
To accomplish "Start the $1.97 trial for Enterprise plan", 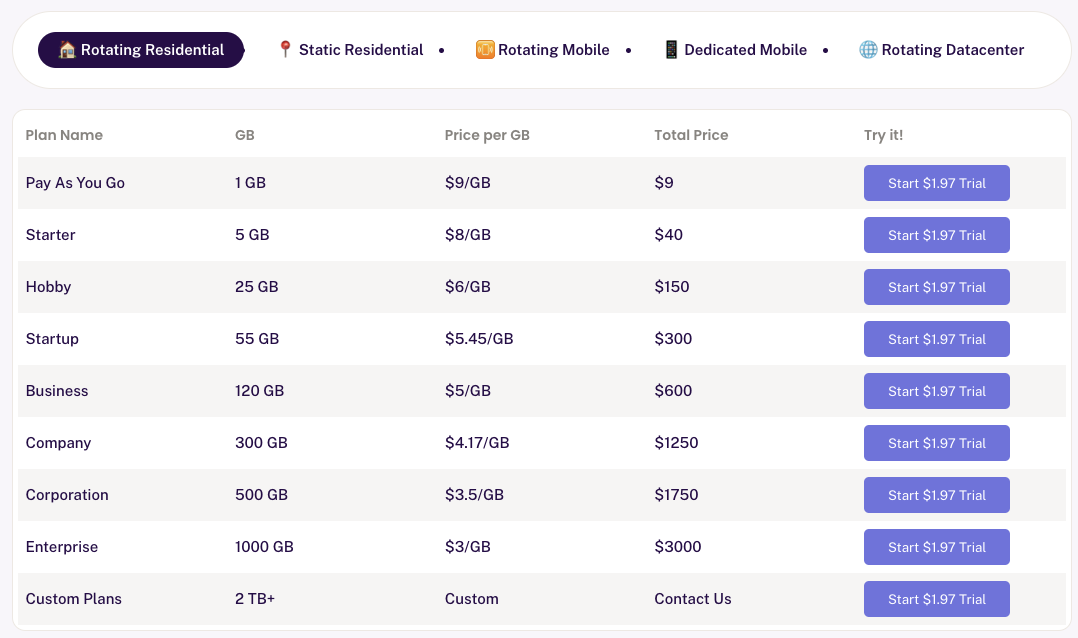I will click(x=936, y=547).
